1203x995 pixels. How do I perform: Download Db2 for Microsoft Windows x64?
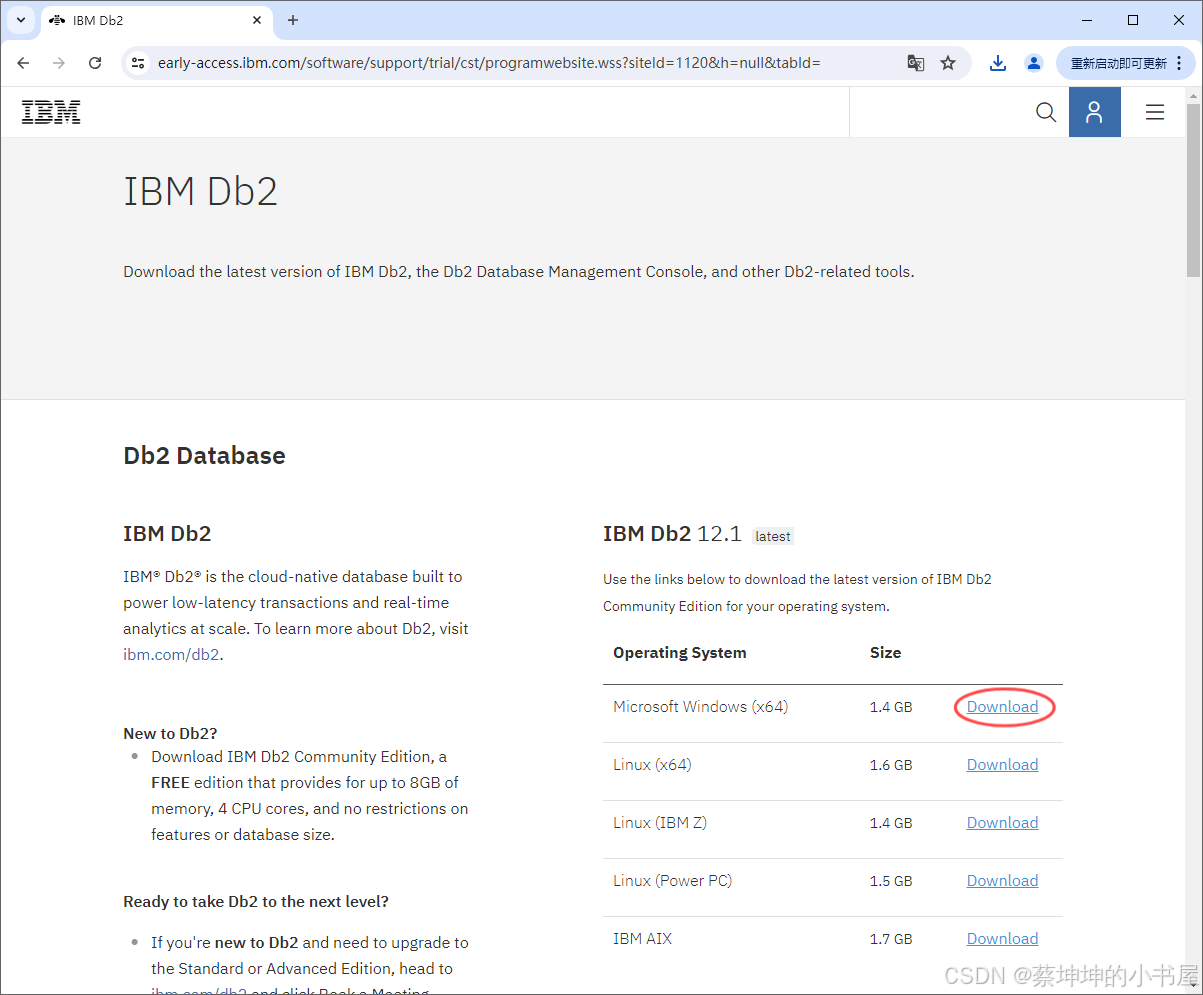[x=1003, y=706]
